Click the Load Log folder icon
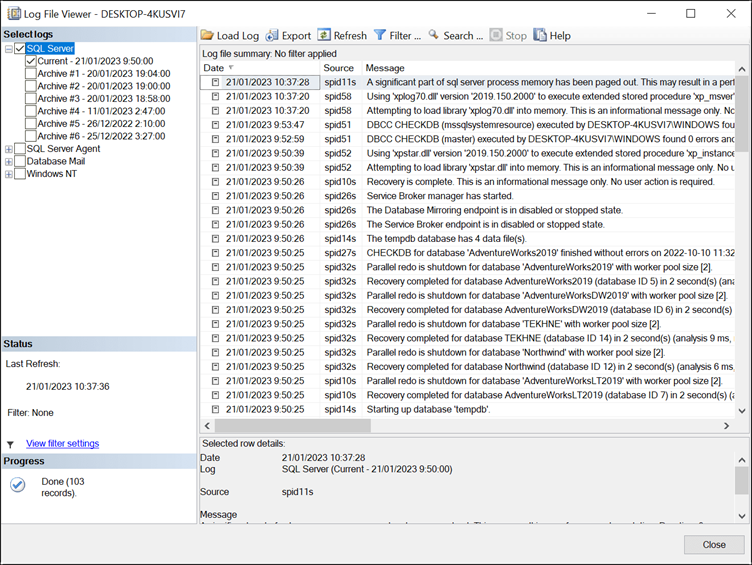The height and width of the screenshot is (565, 752). point(207,35)
